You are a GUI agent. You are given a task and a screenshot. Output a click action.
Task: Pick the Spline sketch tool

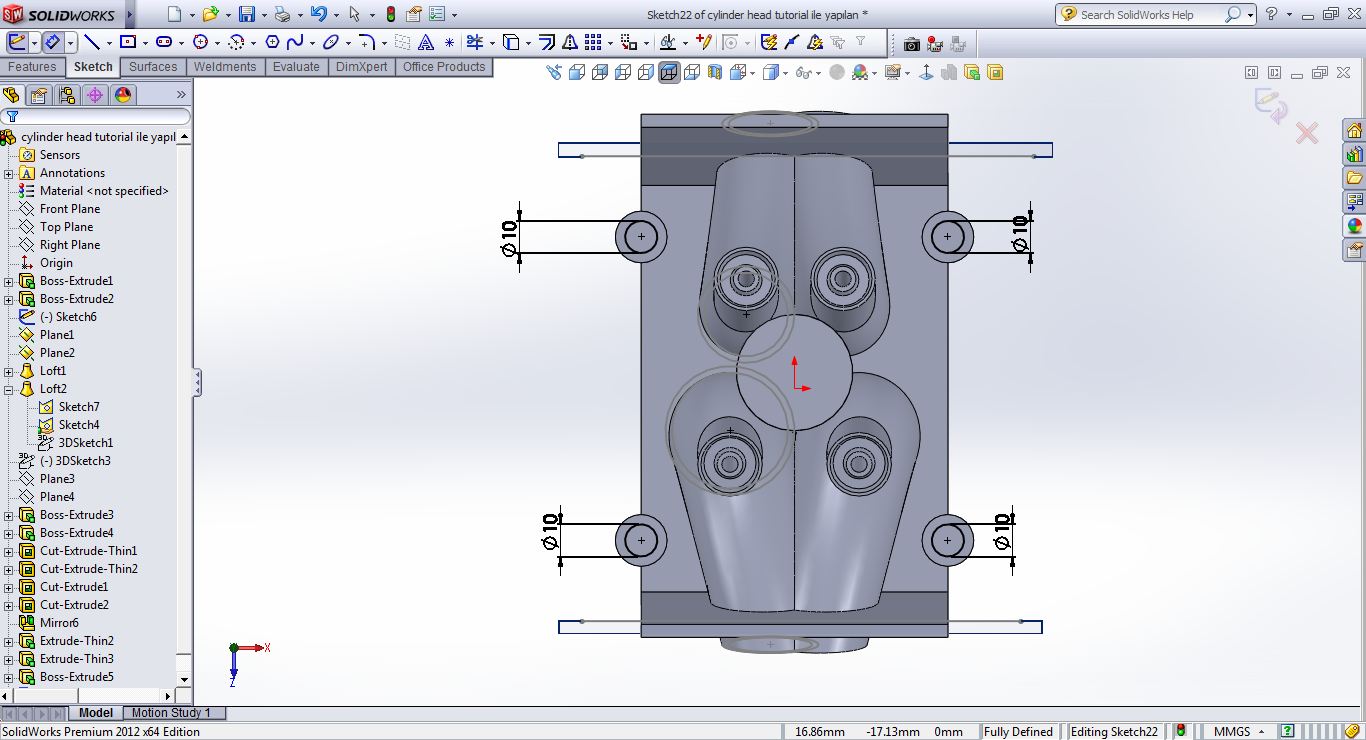click(x=295, y=41)
